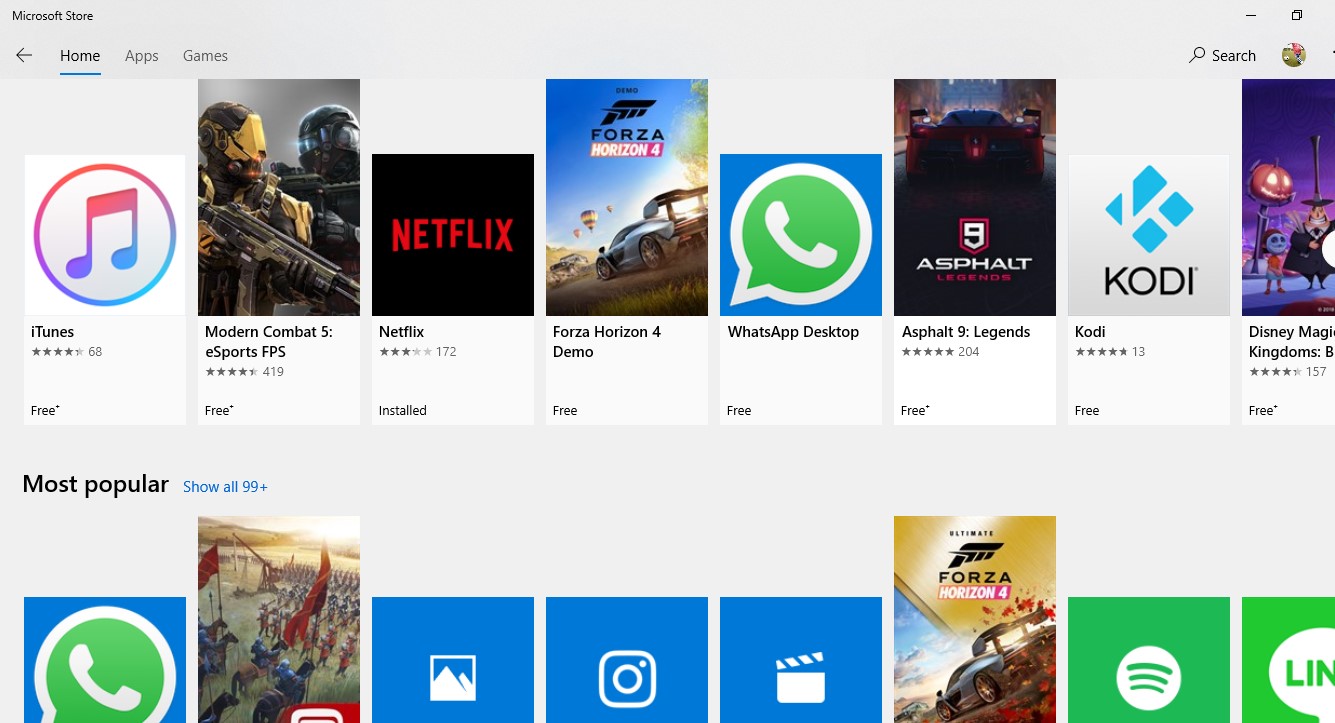Click the Modern Combat 5: eSports FPS title
The image size is (1335, 723).
click(x=269, y=342)
